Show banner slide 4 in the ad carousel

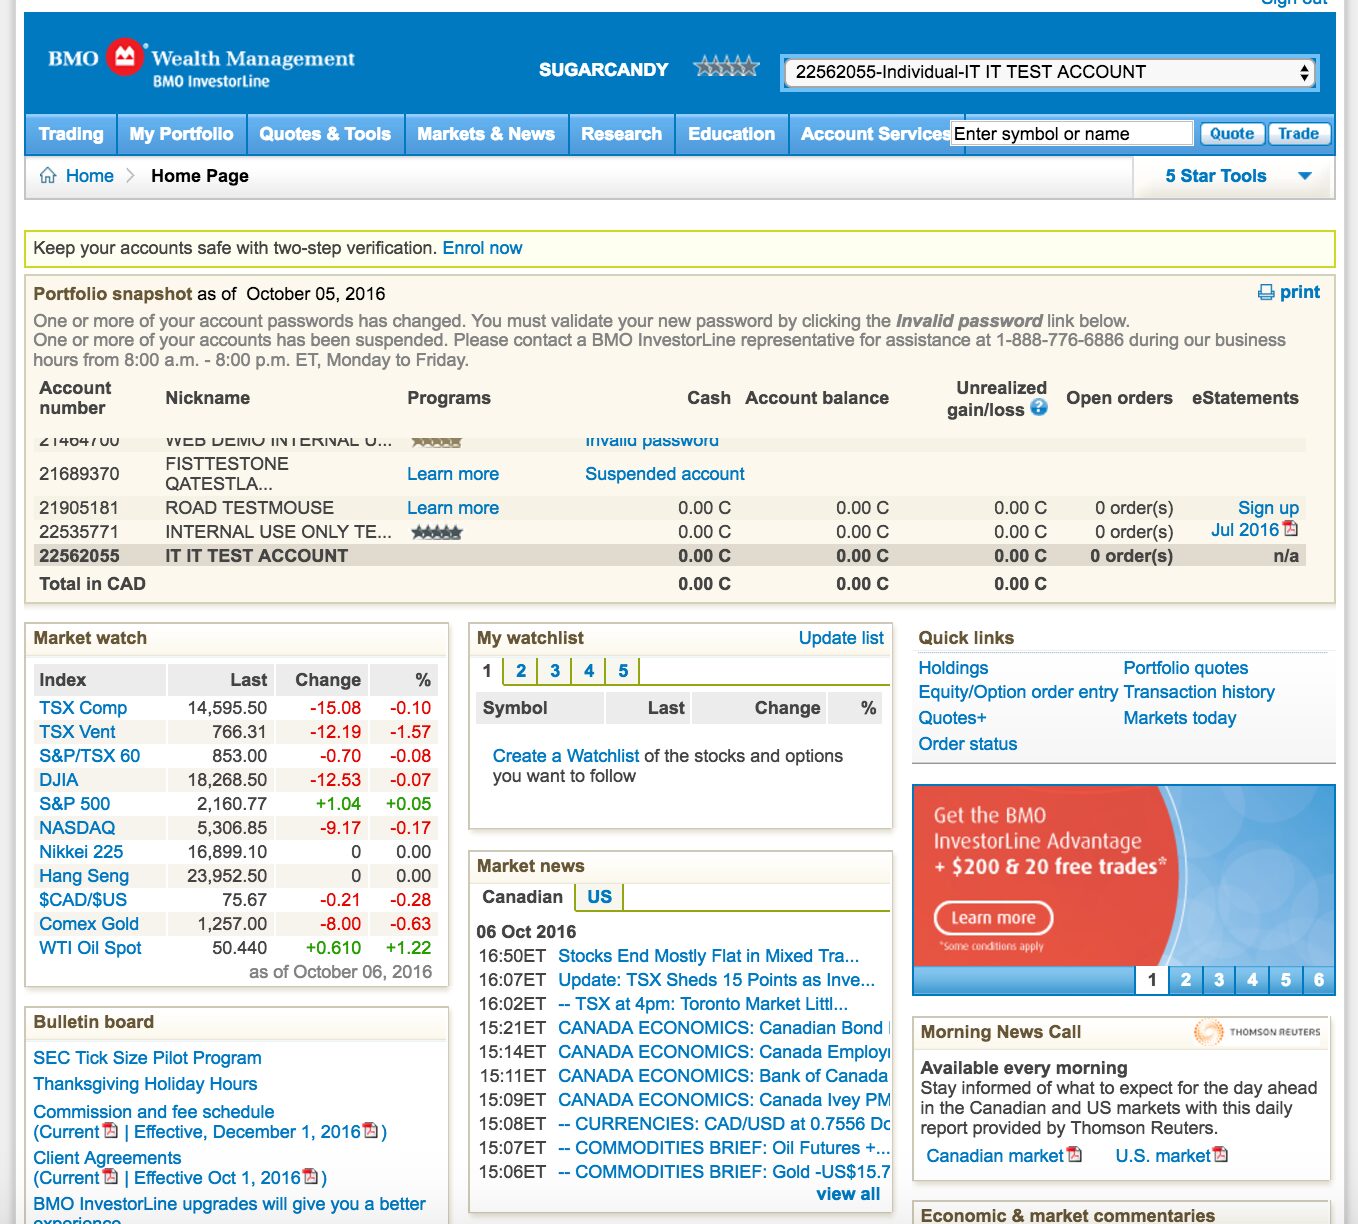[x=1252, y=980]
